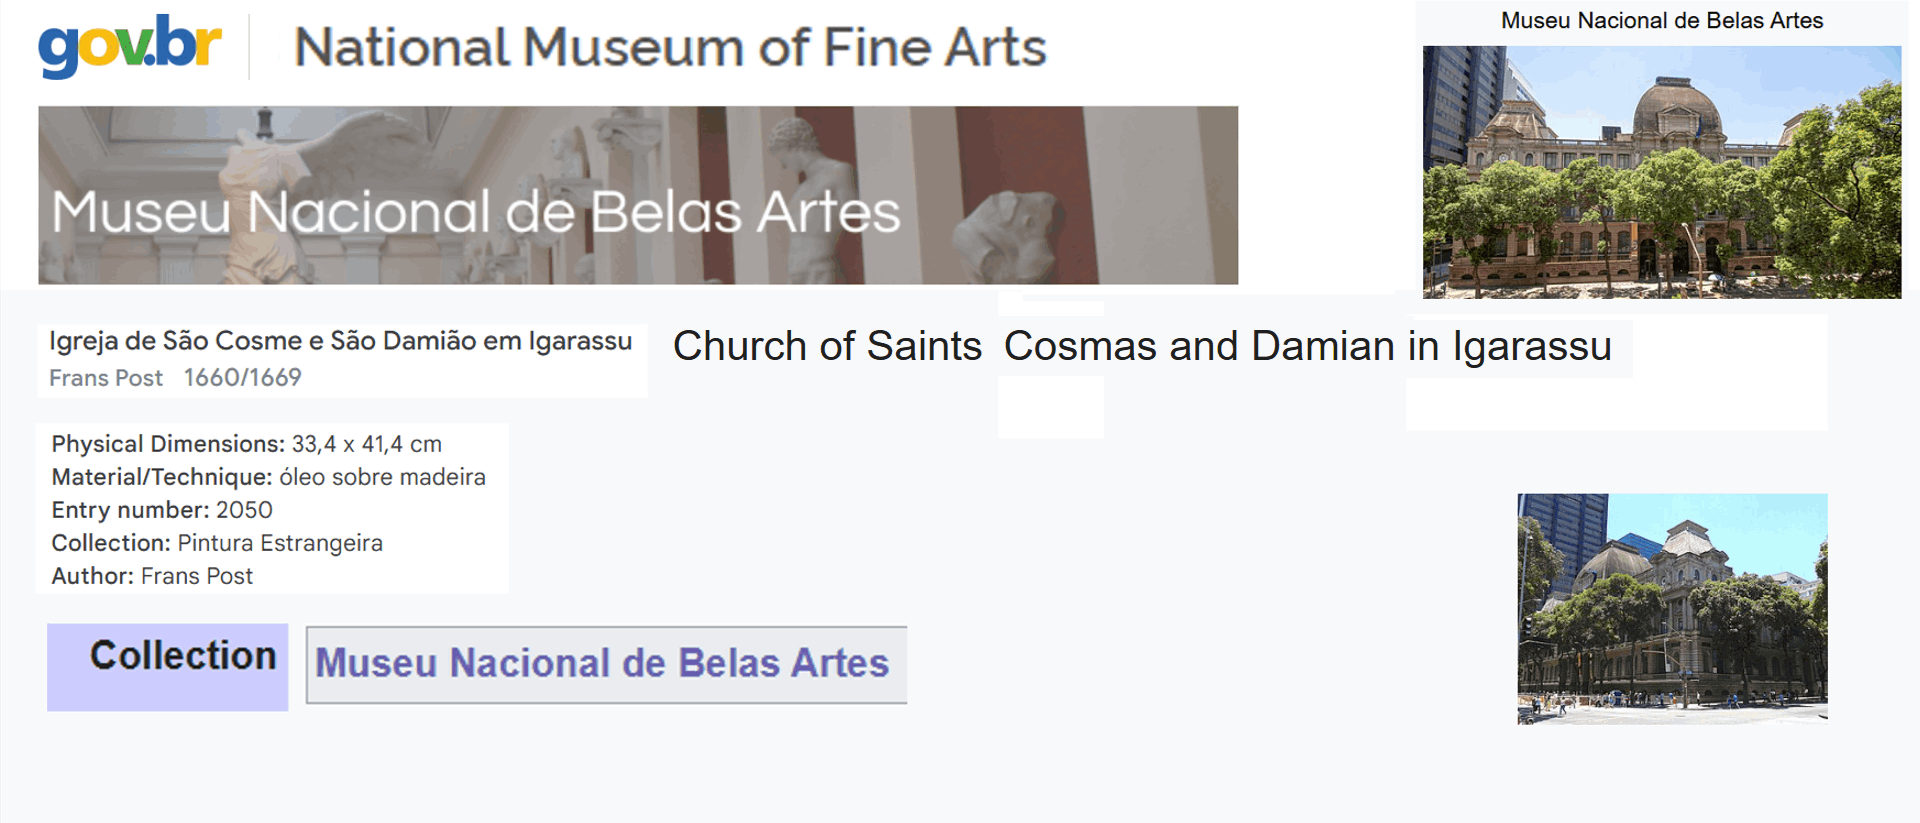1920x823 pixels.
Task: Click Frans Post in the Author line
Action: coord(197,576)
